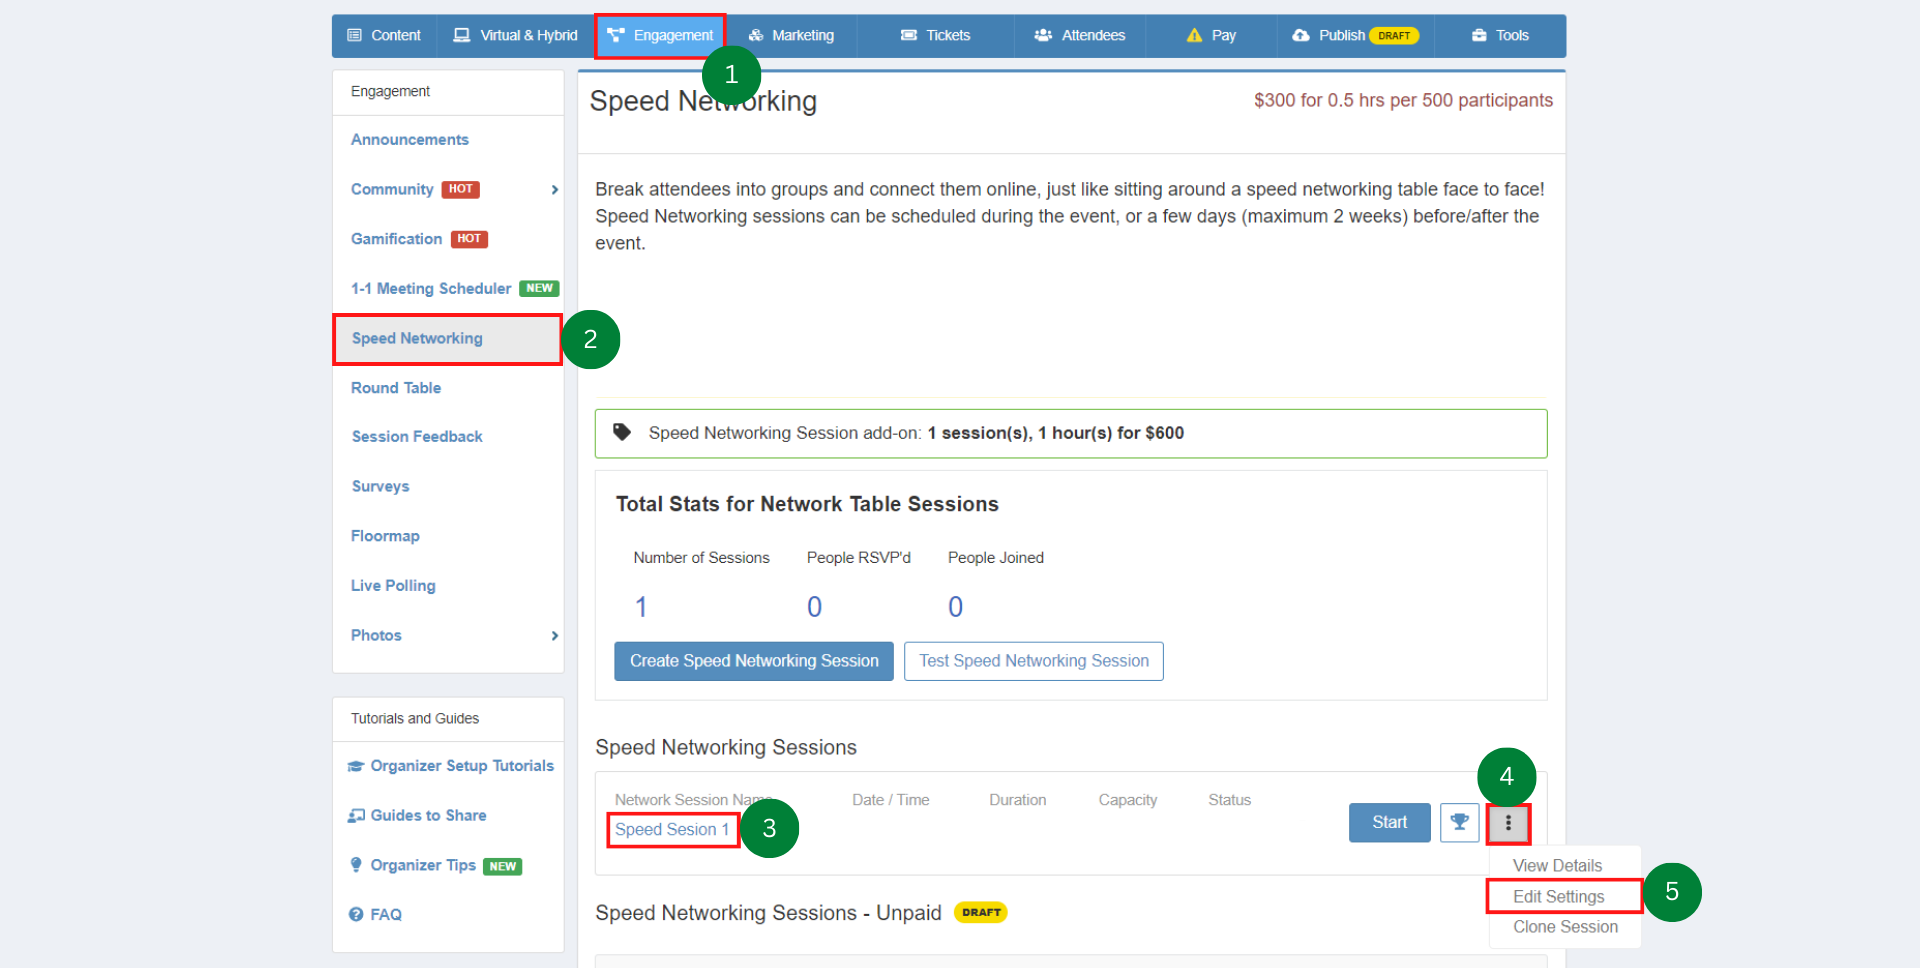
Task: Expand the Community submenu chevron
Action: 554,189
